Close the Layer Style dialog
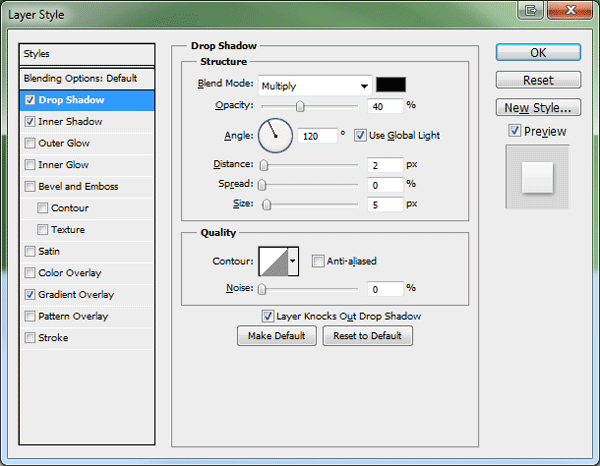Screen dimensions: 600x466 [570, 10]
